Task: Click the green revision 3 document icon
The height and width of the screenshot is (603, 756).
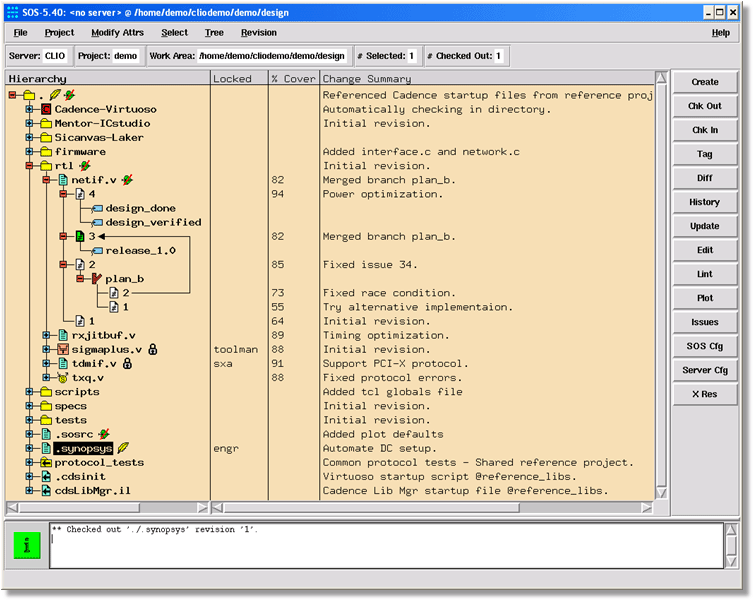Action: click(x=80, y=237)
